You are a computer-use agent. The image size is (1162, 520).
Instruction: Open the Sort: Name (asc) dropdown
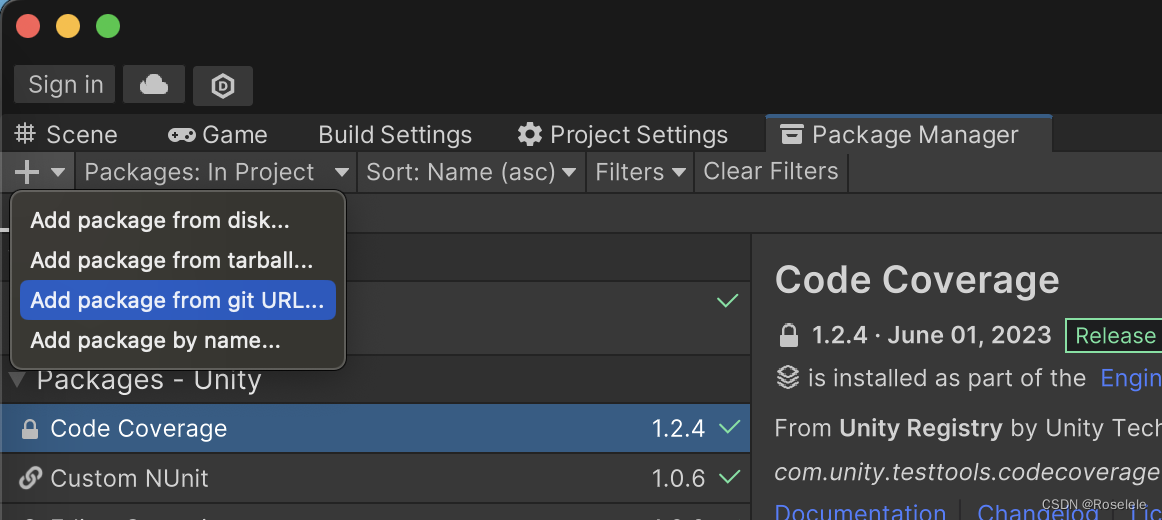click(x=471, y=172)
